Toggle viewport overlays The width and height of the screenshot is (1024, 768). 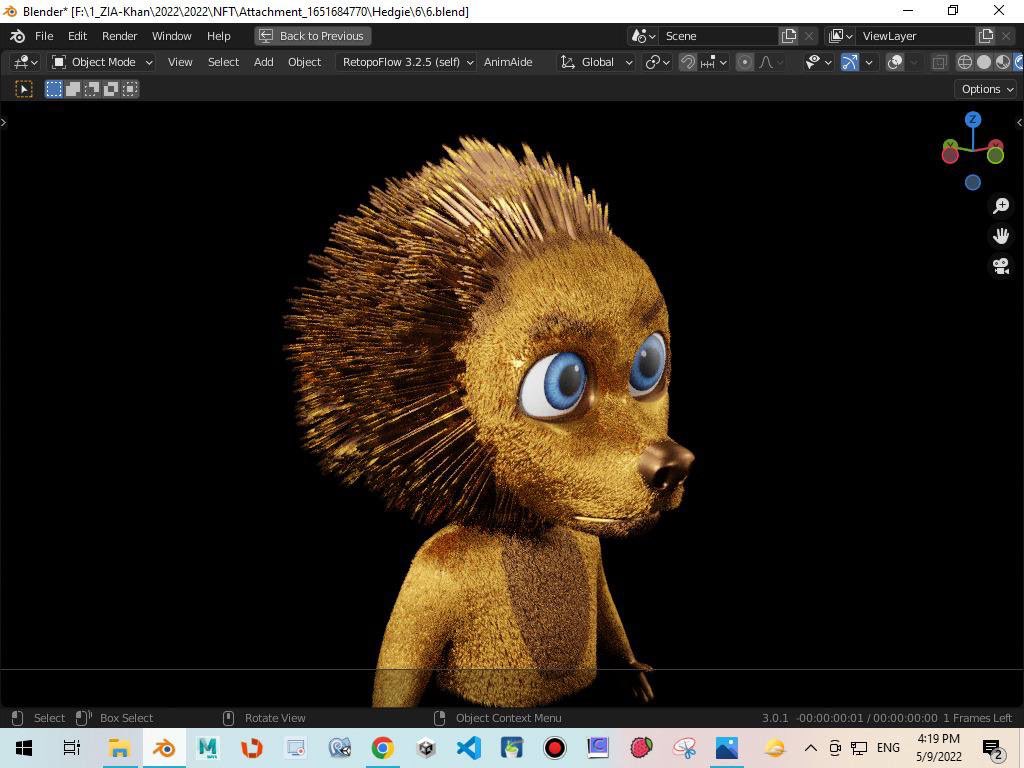click(x=895, y=62)
